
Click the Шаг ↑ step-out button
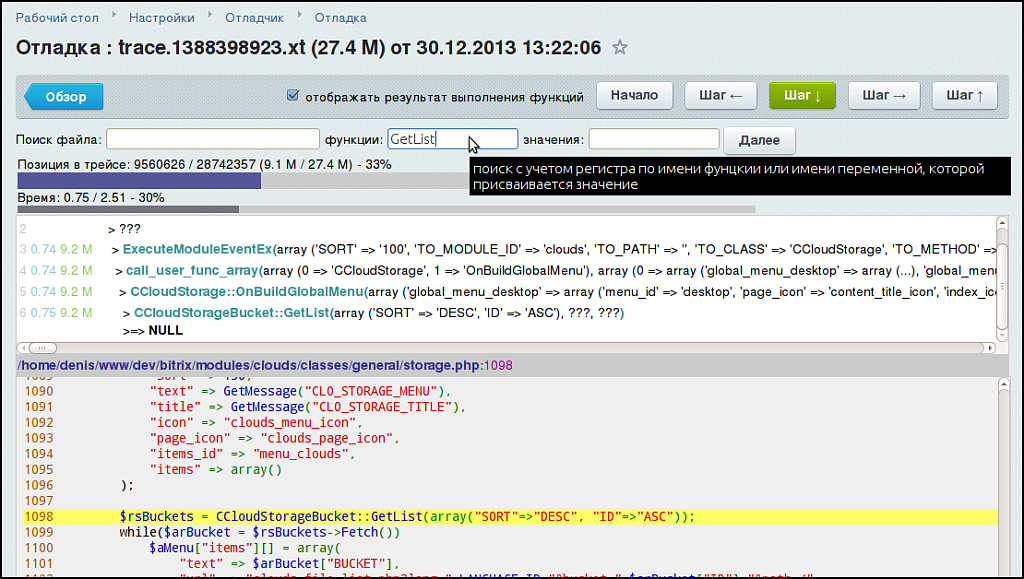(x=965, y=95)
